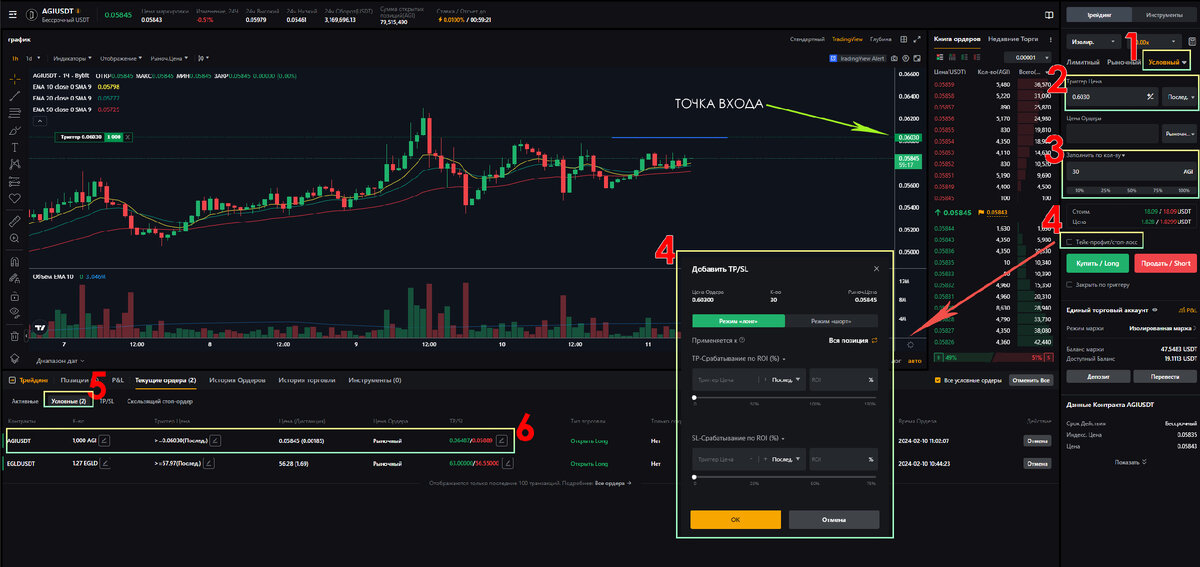Image resolution: width=1200 pixels, height=567 pixels.
Task: Select the zoom in magnifier tool
Action: point(14,238)
